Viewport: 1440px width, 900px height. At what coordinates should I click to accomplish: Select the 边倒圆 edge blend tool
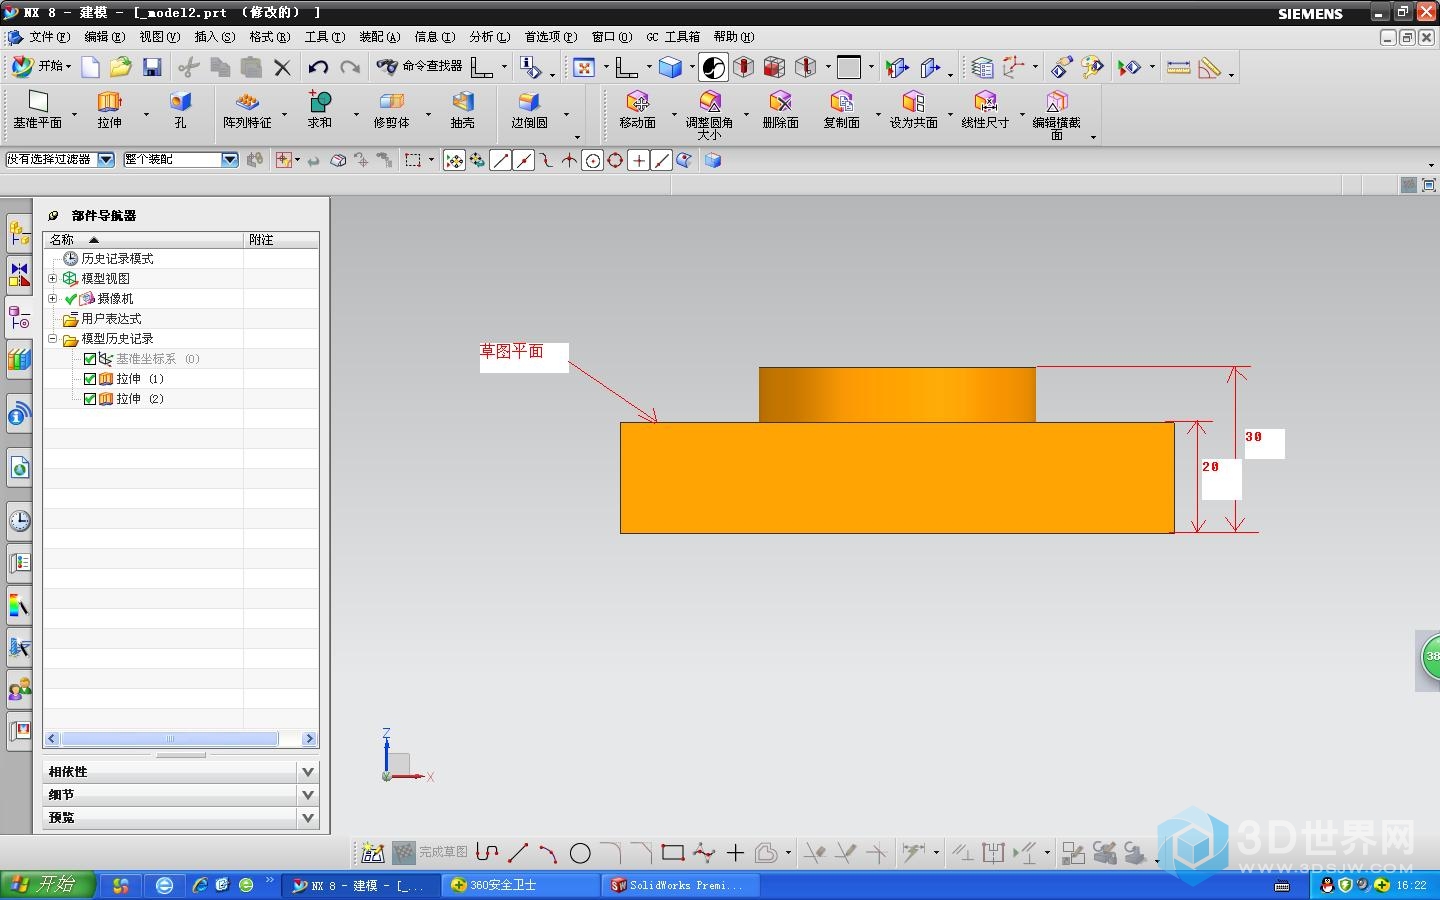(529, 110)
